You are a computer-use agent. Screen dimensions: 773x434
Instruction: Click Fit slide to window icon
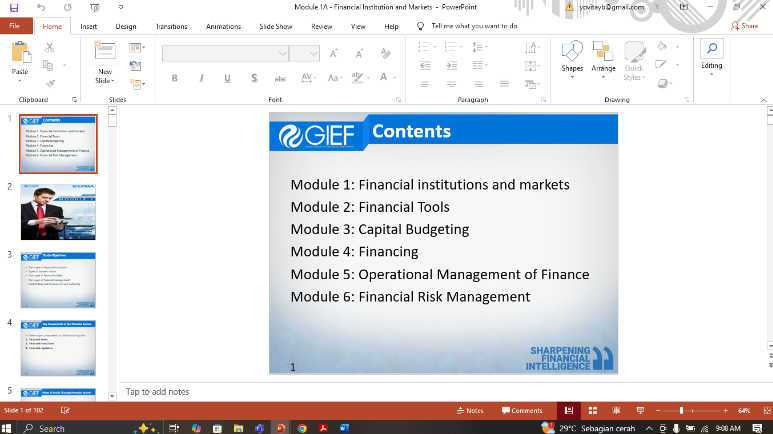coord(765,410)
